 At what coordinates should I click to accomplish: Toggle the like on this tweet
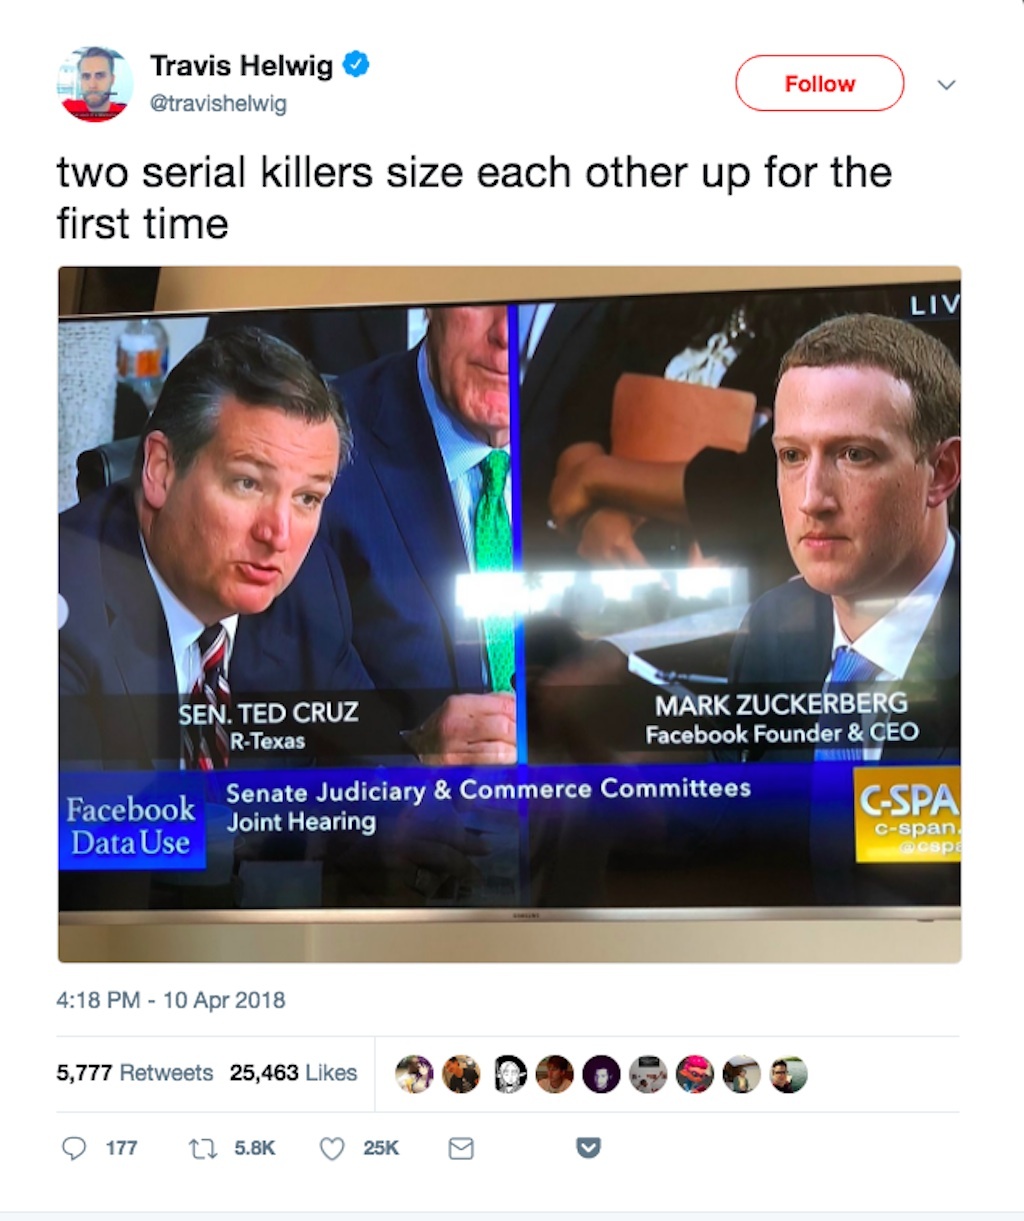332,1148
